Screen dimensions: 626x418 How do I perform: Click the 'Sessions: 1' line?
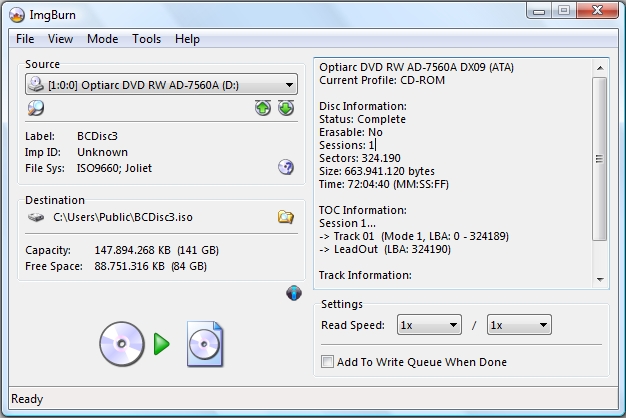(347, 145)
